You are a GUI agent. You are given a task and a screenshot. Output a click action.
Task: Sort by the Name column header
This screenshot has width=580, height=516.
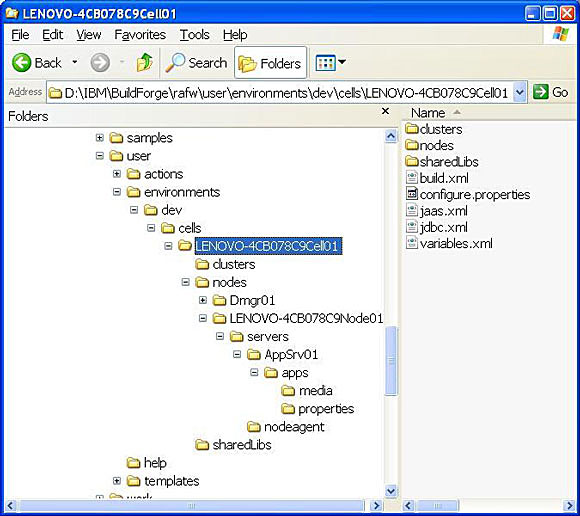tap(428, 112)
